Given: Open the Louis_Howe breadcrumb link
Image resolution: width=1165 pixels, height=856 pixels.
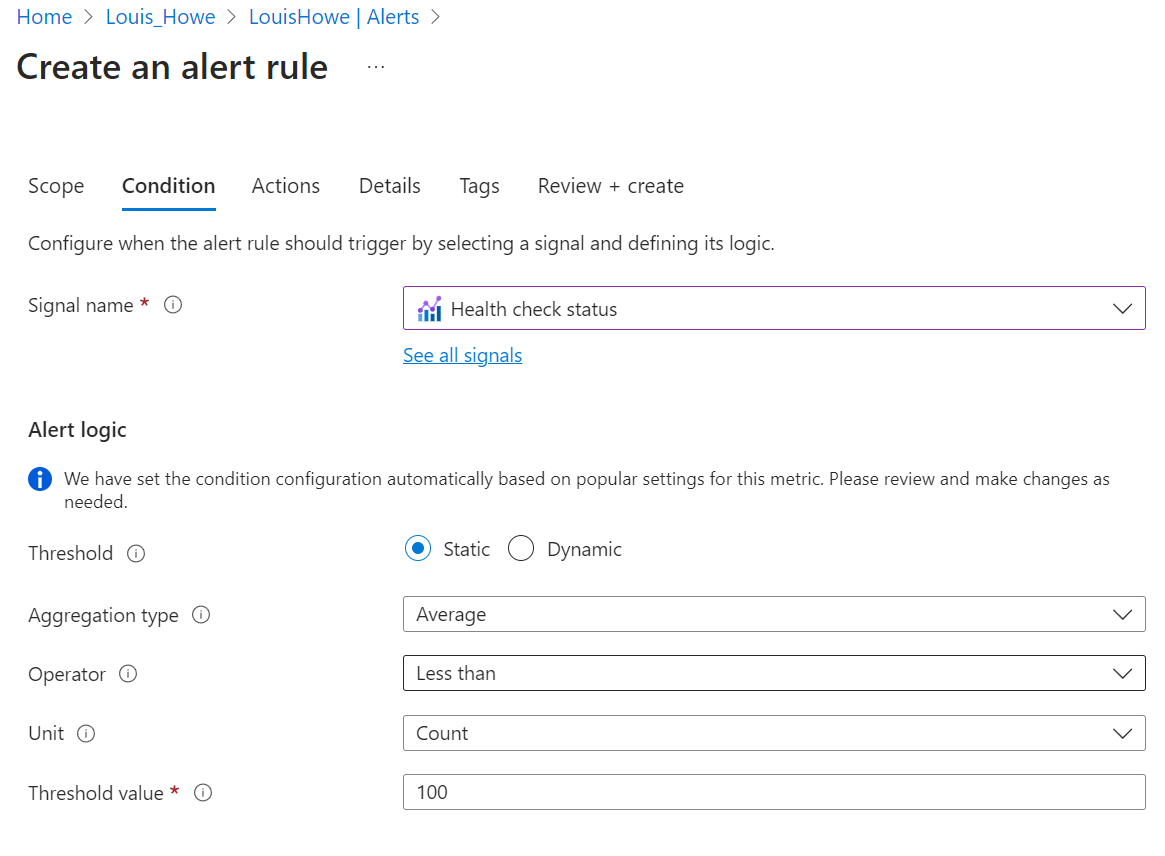Looking at the screenshot, I should 160,16.
